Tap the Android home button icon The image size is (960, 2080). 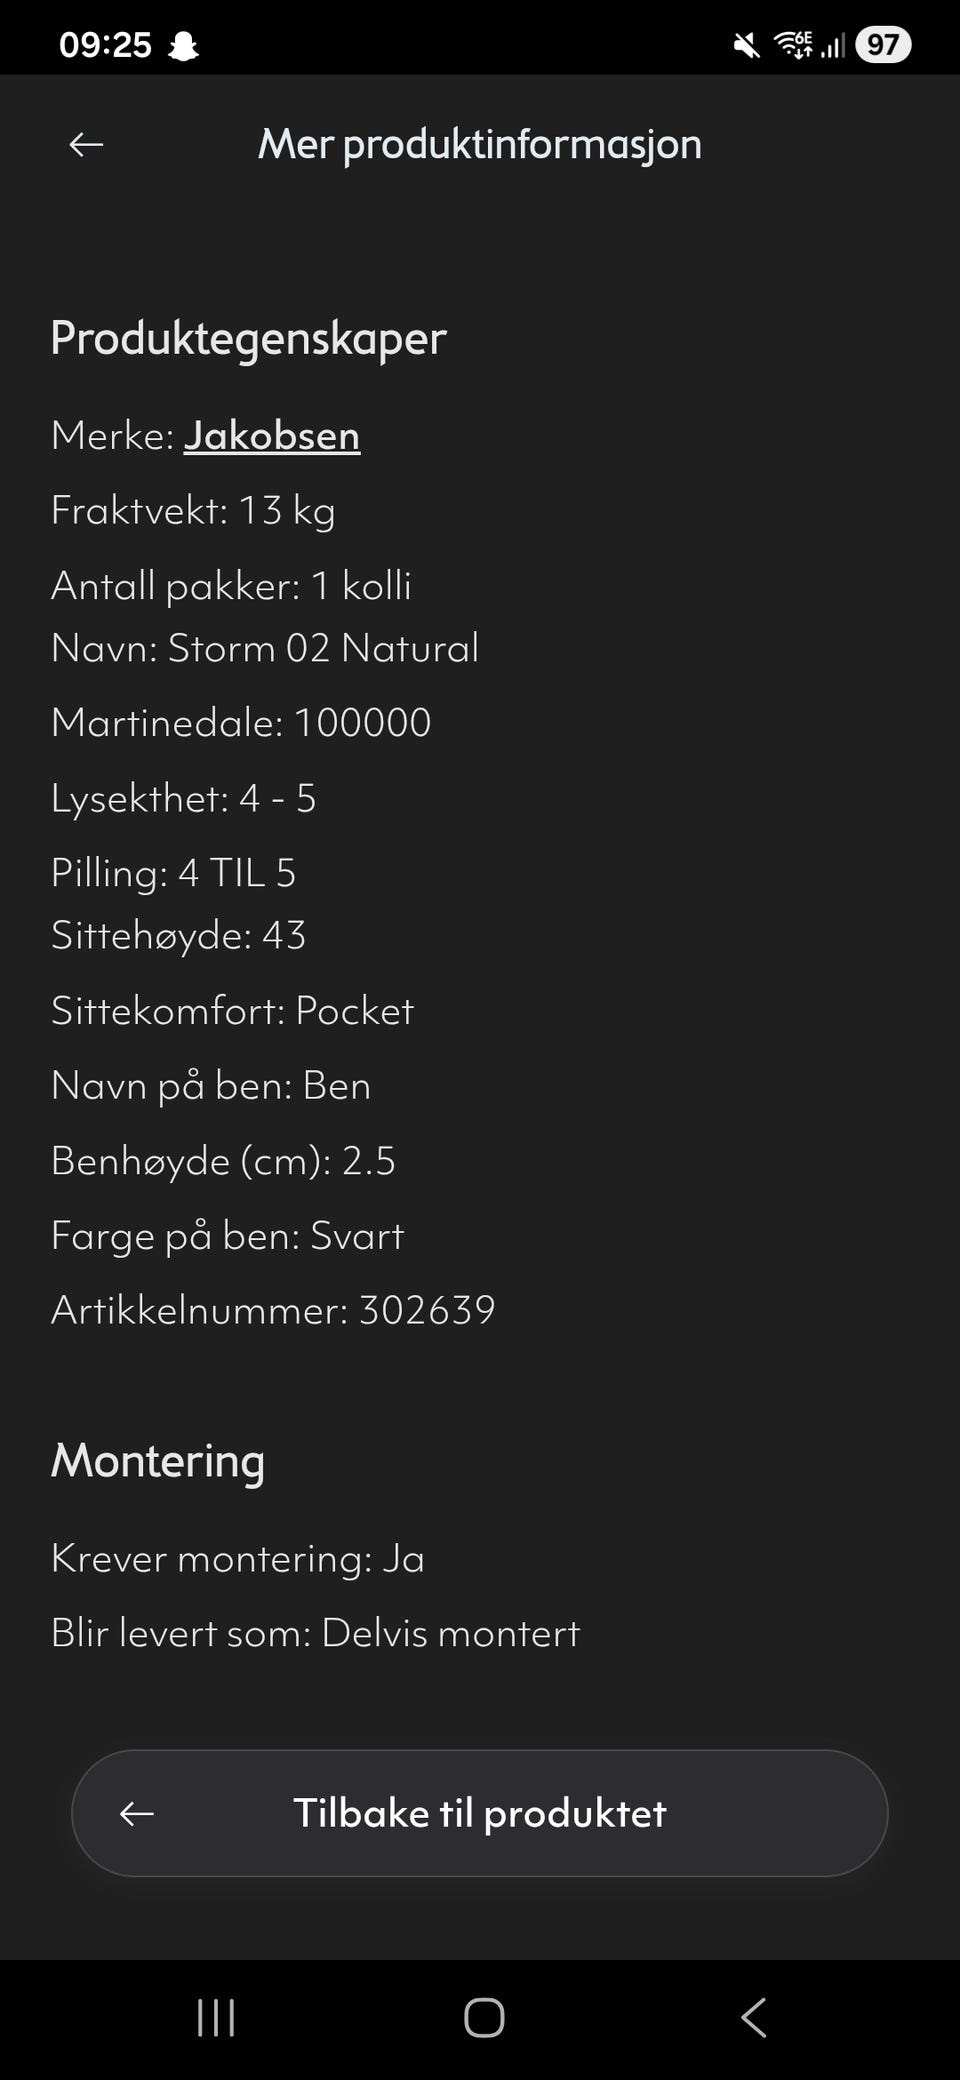pos(484,2018)
